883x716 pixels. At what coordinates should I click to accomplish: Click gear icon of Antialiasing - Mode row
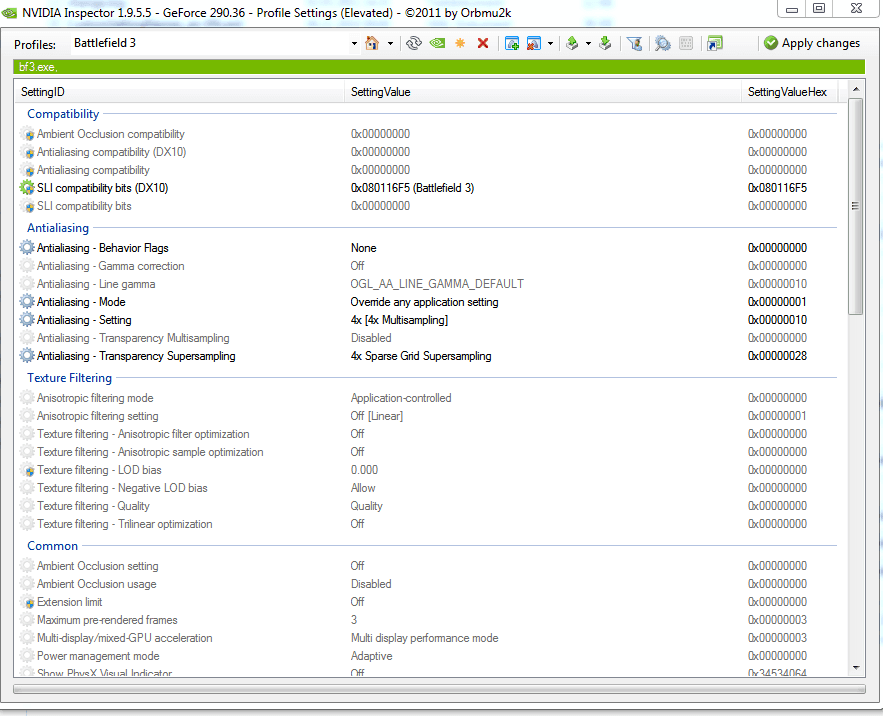[27, 302]
